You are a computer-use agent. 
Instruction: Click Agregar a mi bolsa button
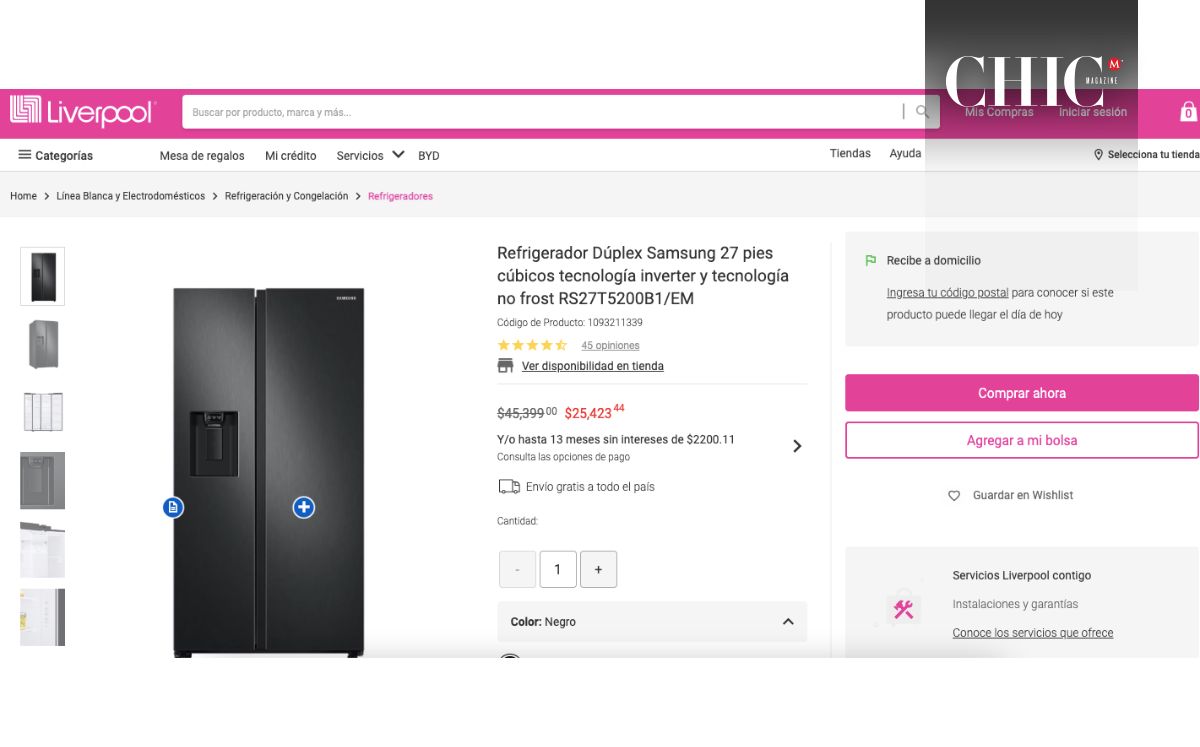(1021, 440)
